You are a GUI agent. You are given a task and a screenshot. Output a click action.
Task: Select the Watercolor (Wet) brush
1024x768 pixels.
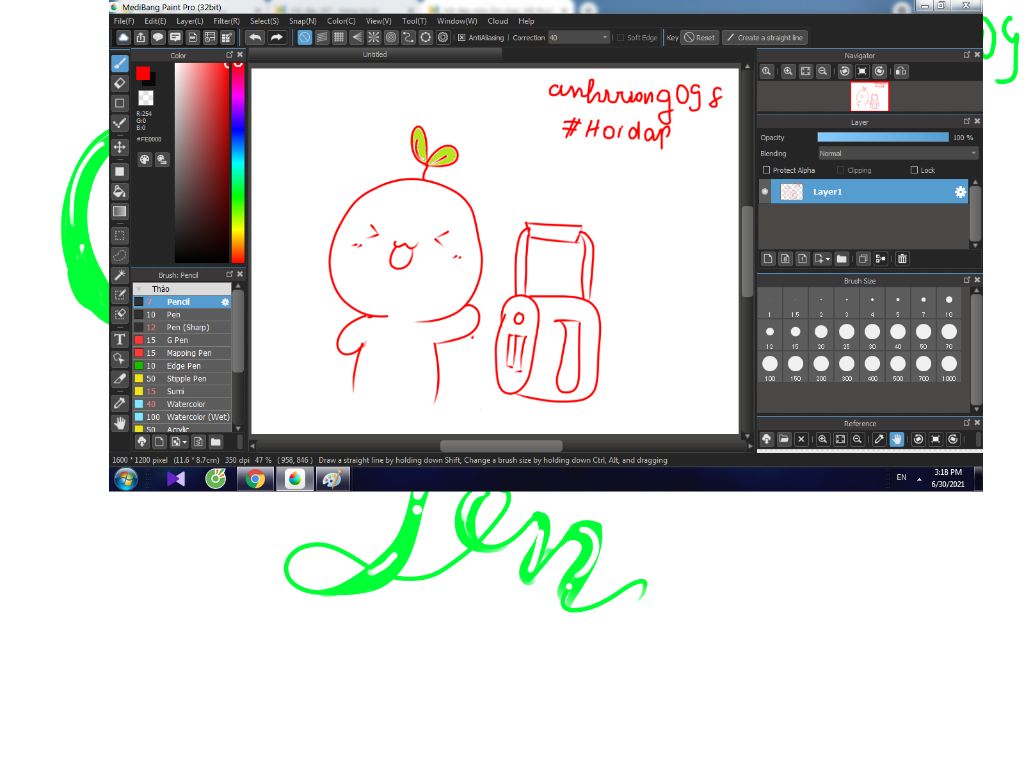click(x=182, y=417)
